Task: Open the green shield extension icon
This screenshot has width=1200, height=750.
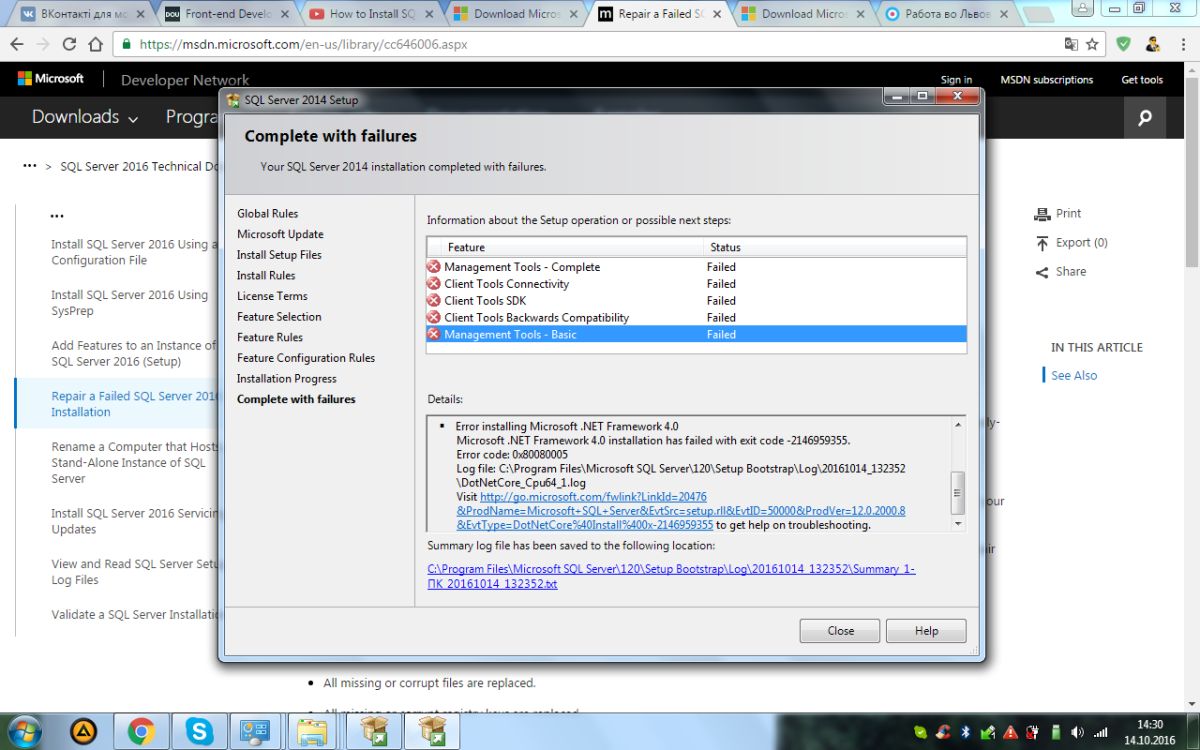Action: click(x=1124, y=44)
